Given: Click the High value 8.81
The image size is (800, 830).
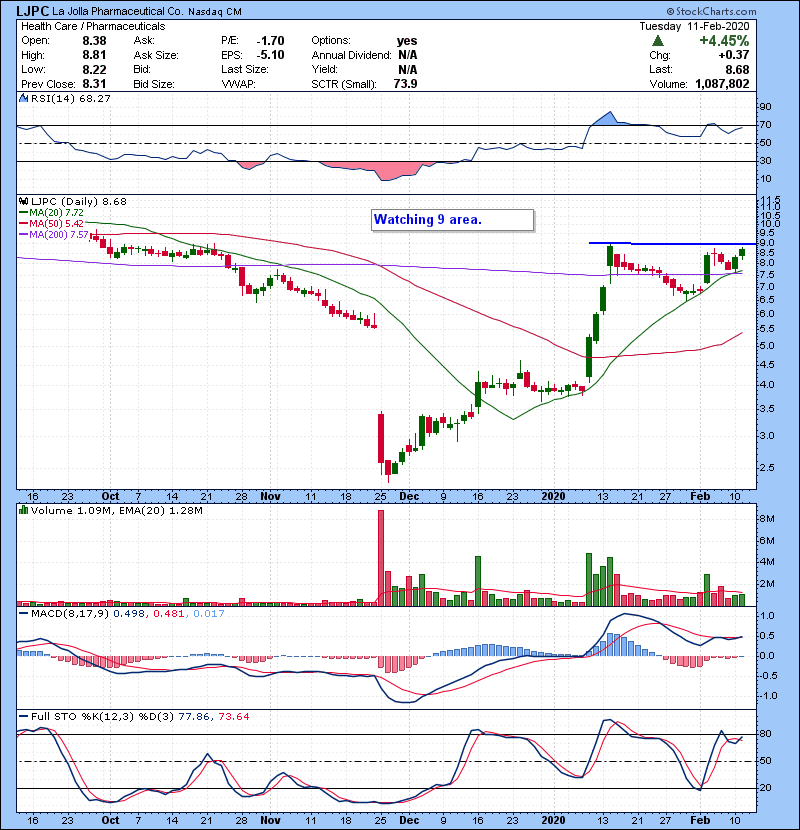Looking at the screenshot, I should [x=94, y=55].
